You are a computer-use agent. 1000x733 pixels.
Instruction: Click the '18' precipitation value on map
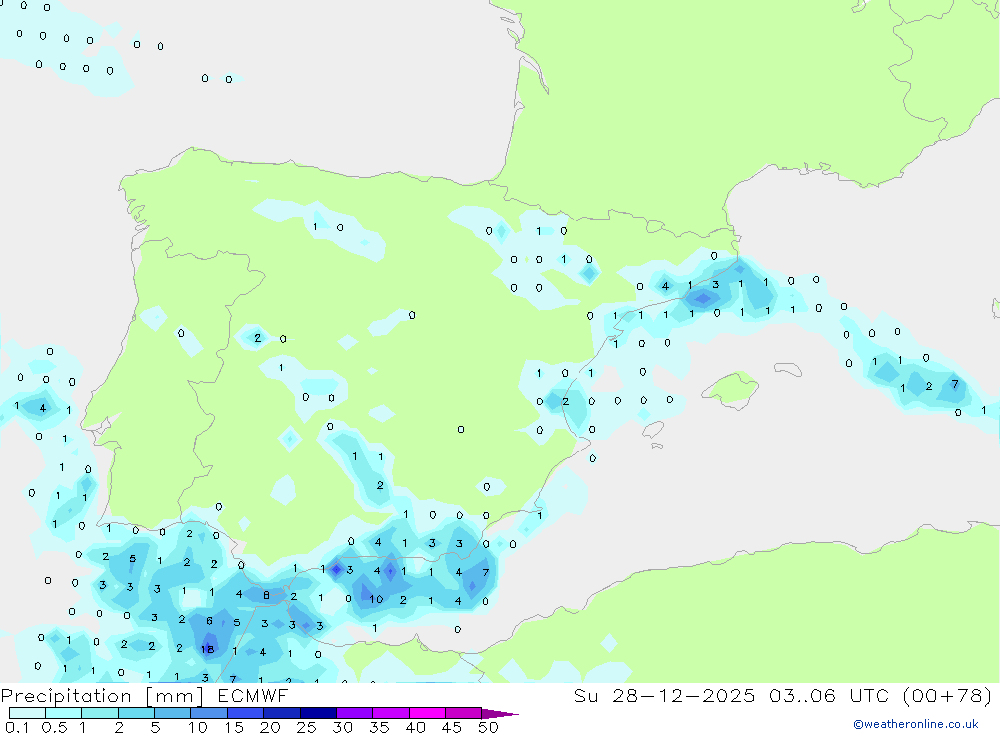point(207,649)
